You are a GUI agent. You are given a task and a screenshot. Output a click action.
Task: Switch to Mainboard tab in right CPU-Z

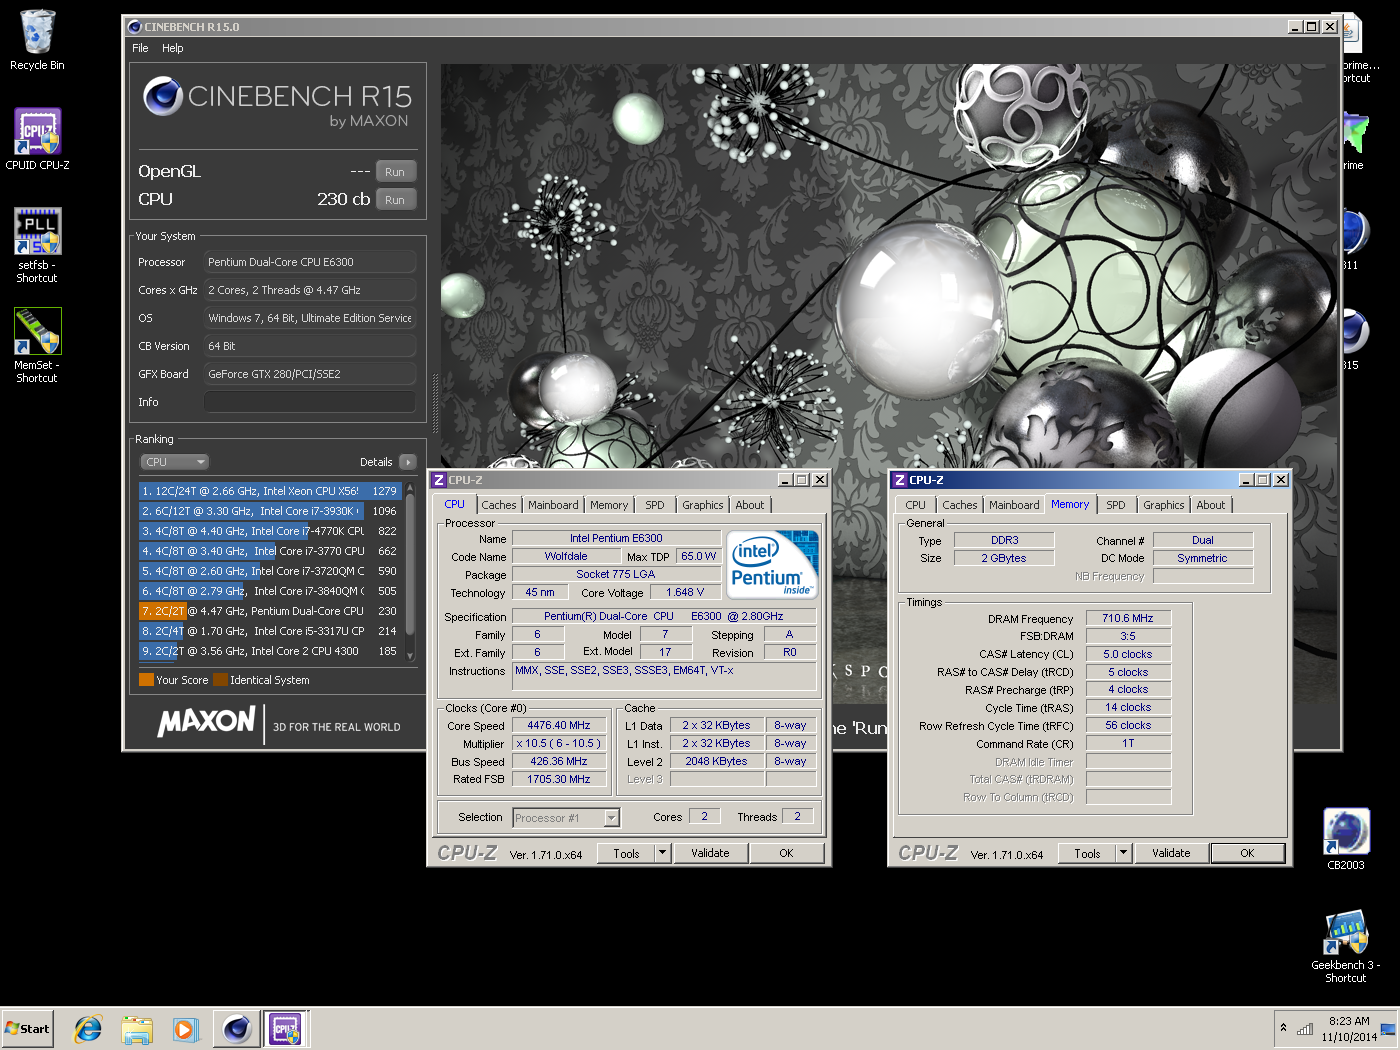click(1014, 506)
